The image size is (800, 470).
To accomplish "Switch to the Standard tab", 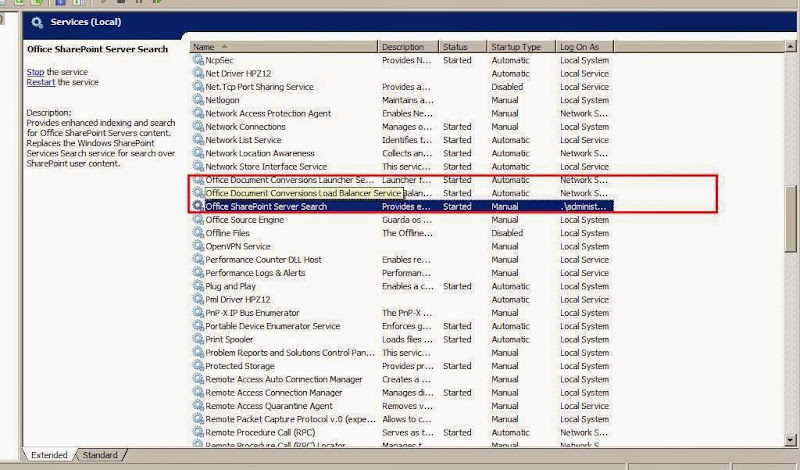I will (x=100, y=455).
